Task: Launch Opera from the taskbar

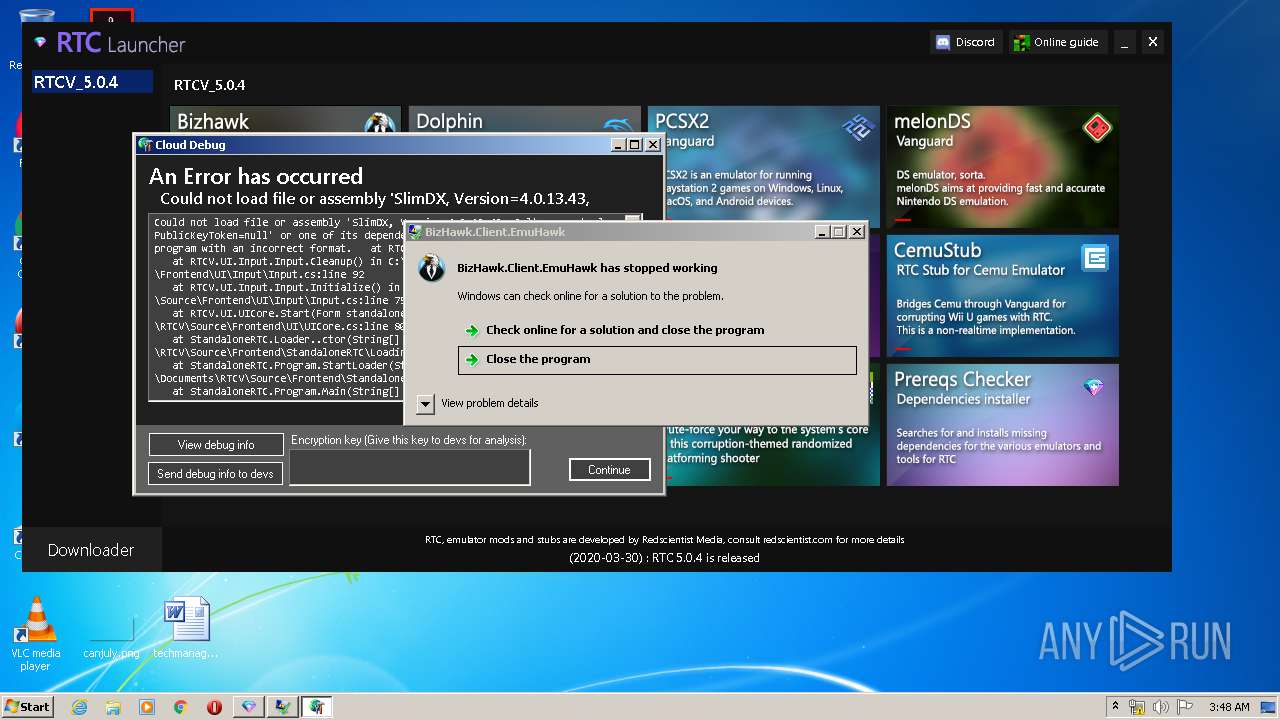Action: tap(214, 707)
